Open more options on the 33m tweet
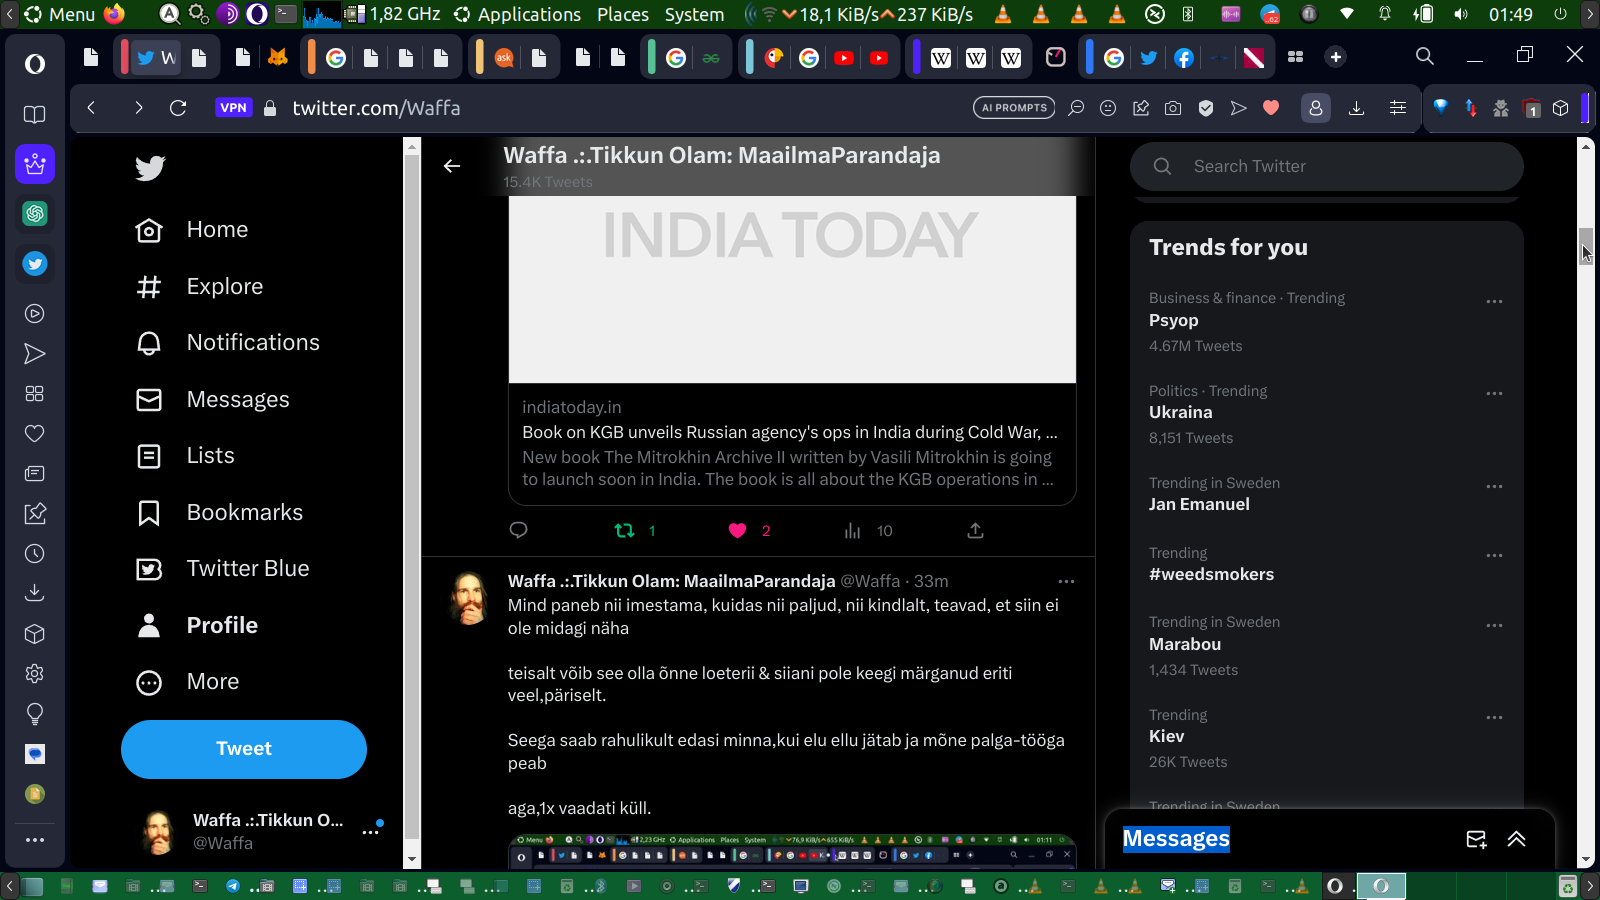1600x900 pixels. click(1066, 581)
